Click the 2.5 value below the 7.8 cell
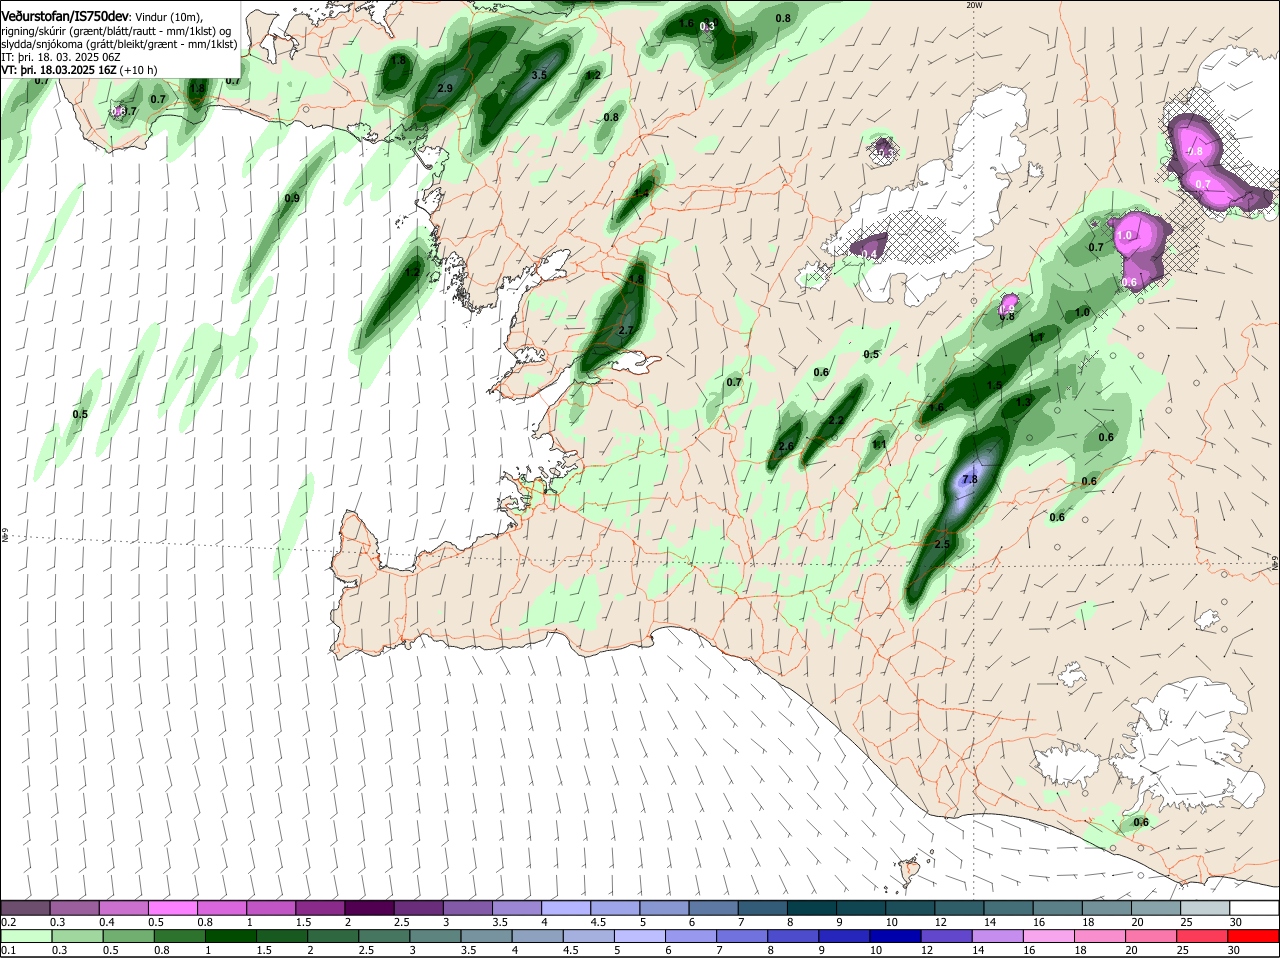Screen dimensions: 1280x958 (942, 545)
